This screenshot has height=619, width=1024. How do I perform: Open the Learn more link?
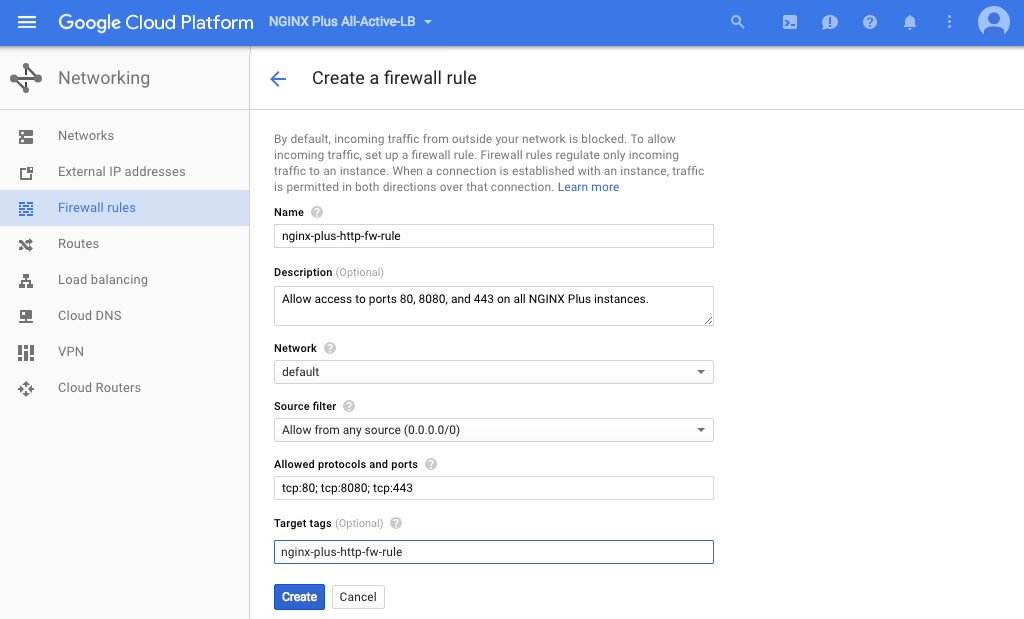588,186
